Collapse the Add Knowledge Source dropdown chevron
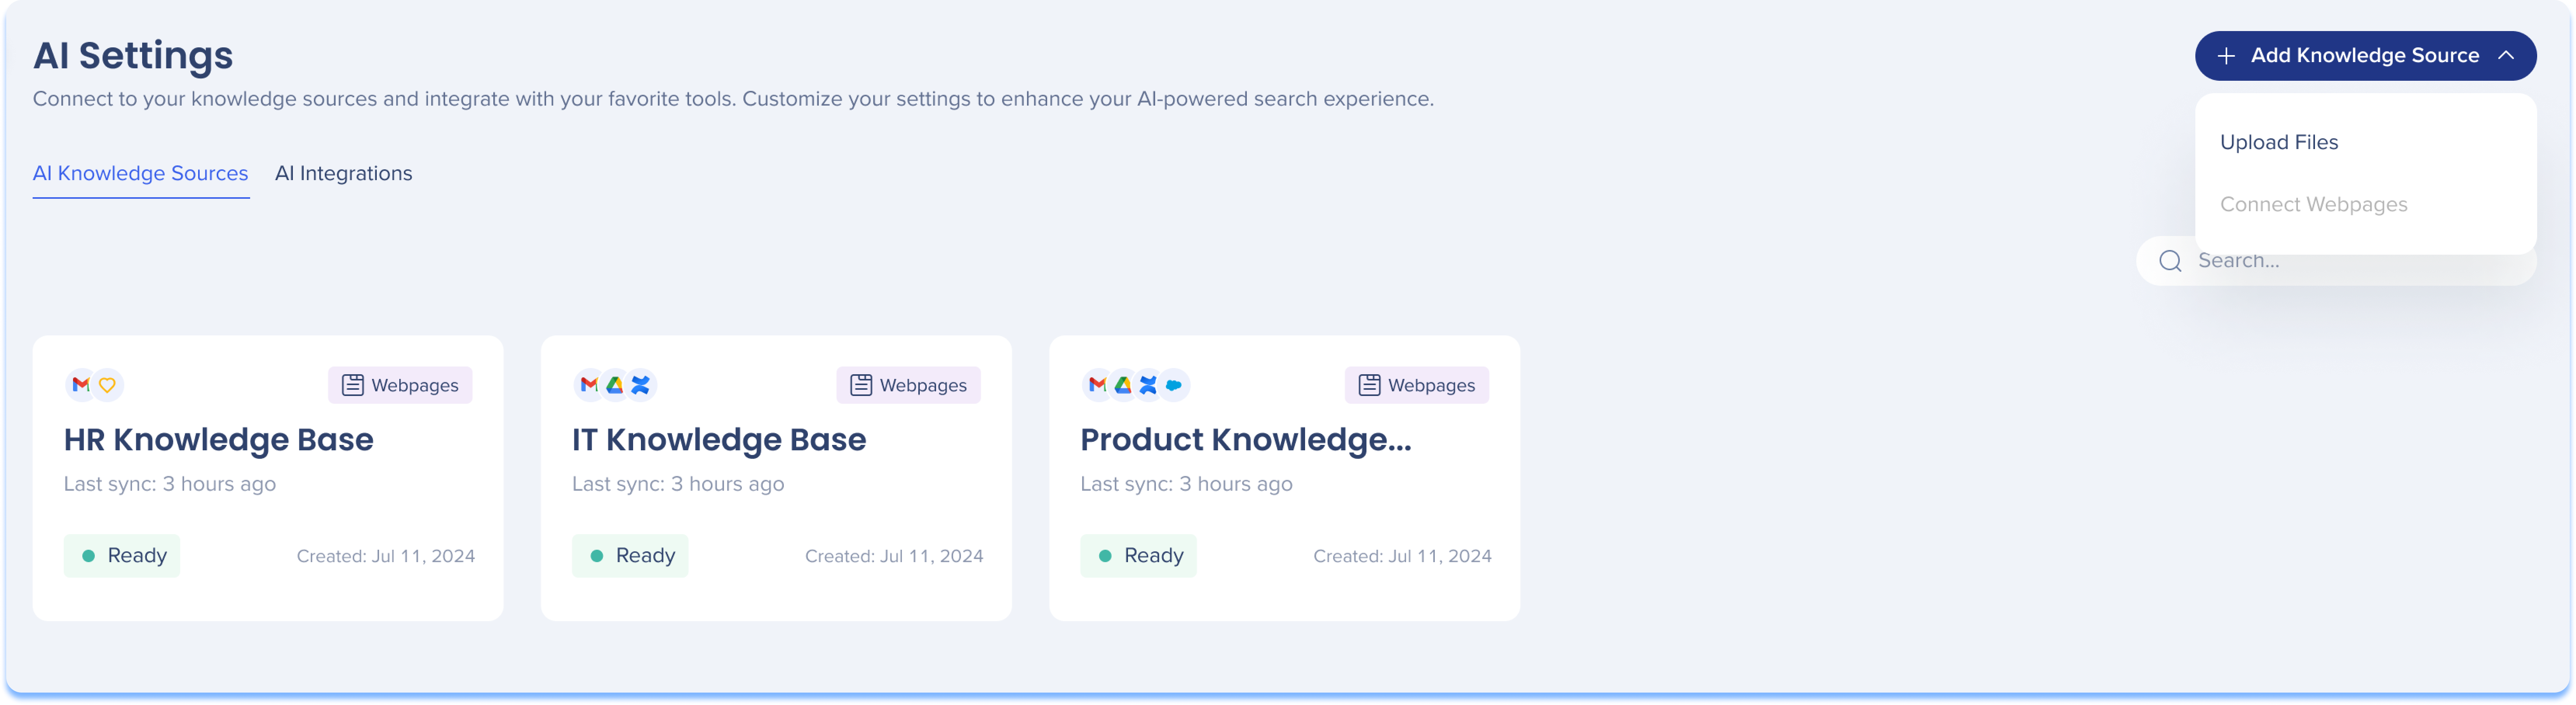The height and width of the screenshot is (705, 2576). pyautogui.click(x=2506, y=56)
